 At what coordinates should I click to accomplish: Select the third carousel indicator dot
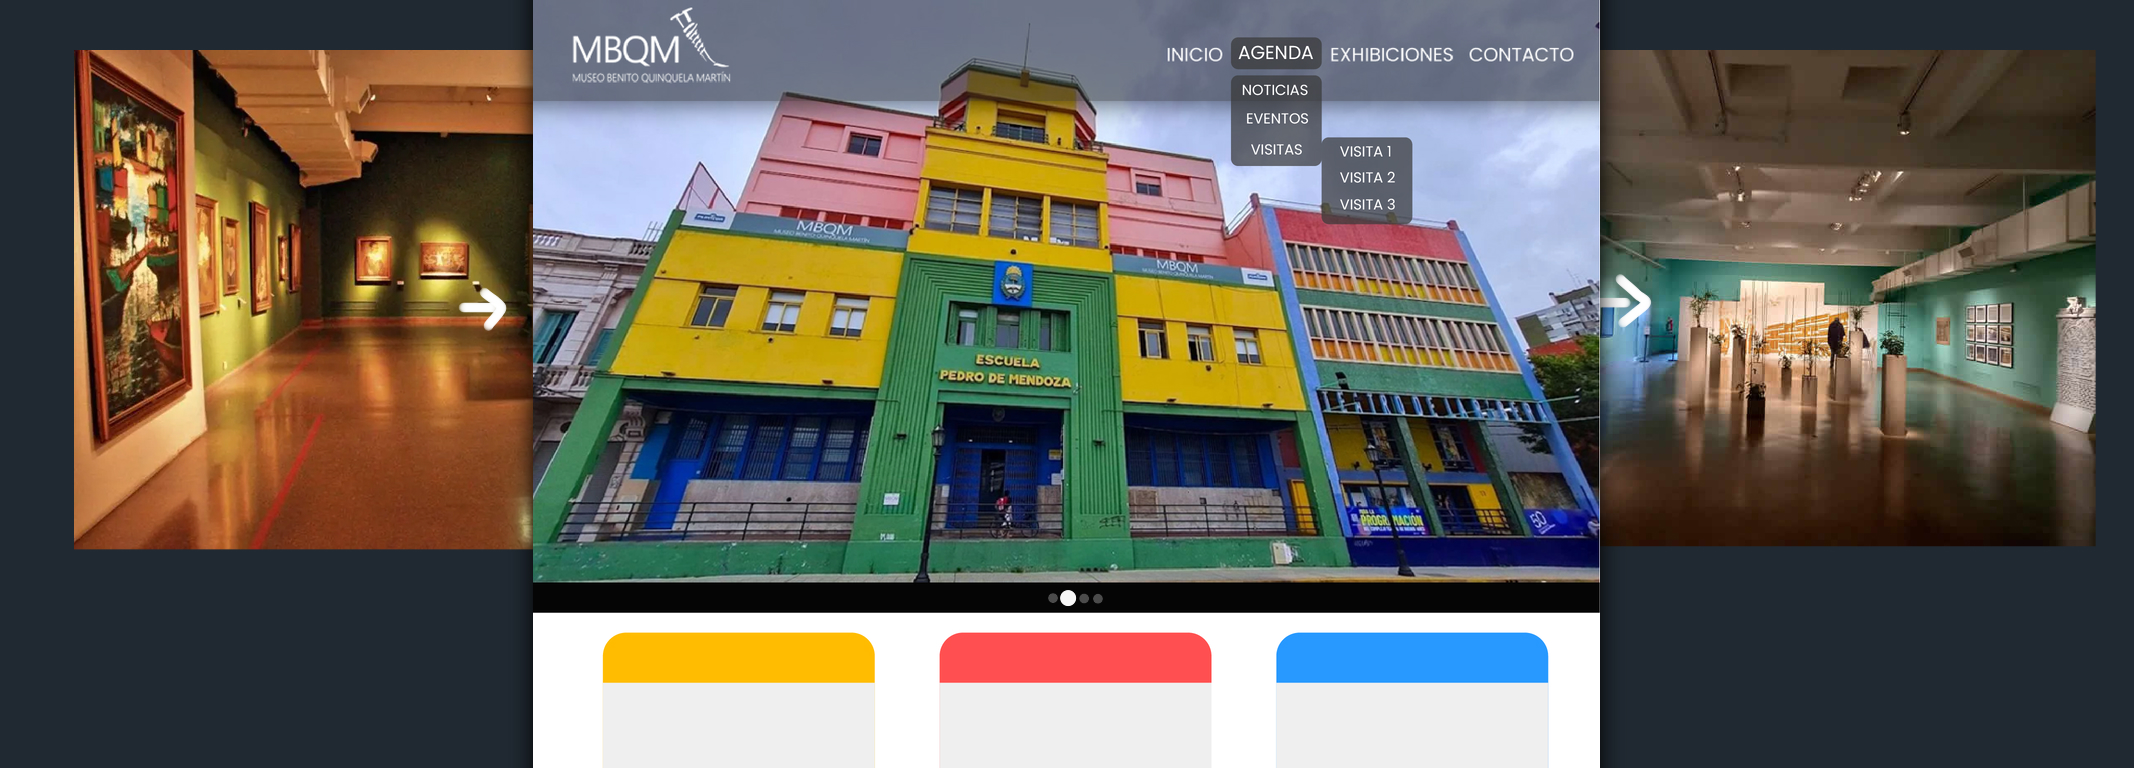click(1084, 598)
